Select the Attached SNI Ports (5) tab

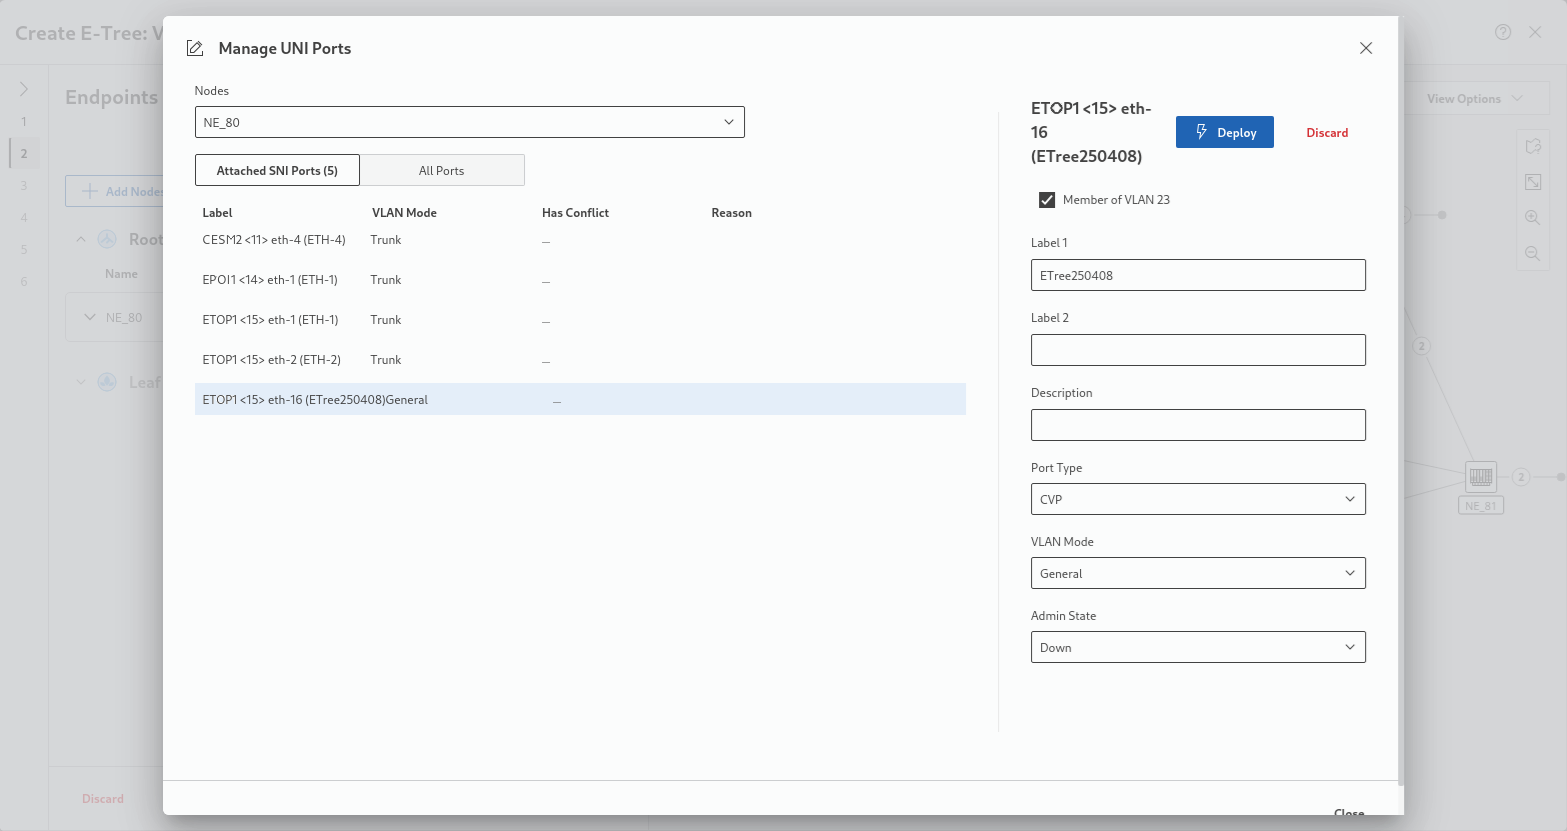pyautogui.click(x=277, y=170)
